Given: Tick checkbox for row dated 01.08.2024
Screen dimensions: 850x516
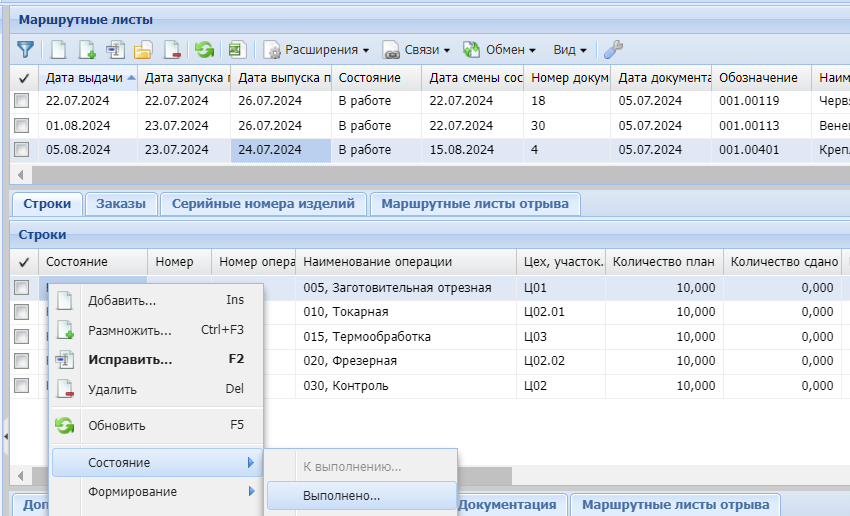Looking at the screenshot, I should tap(21, 125).
